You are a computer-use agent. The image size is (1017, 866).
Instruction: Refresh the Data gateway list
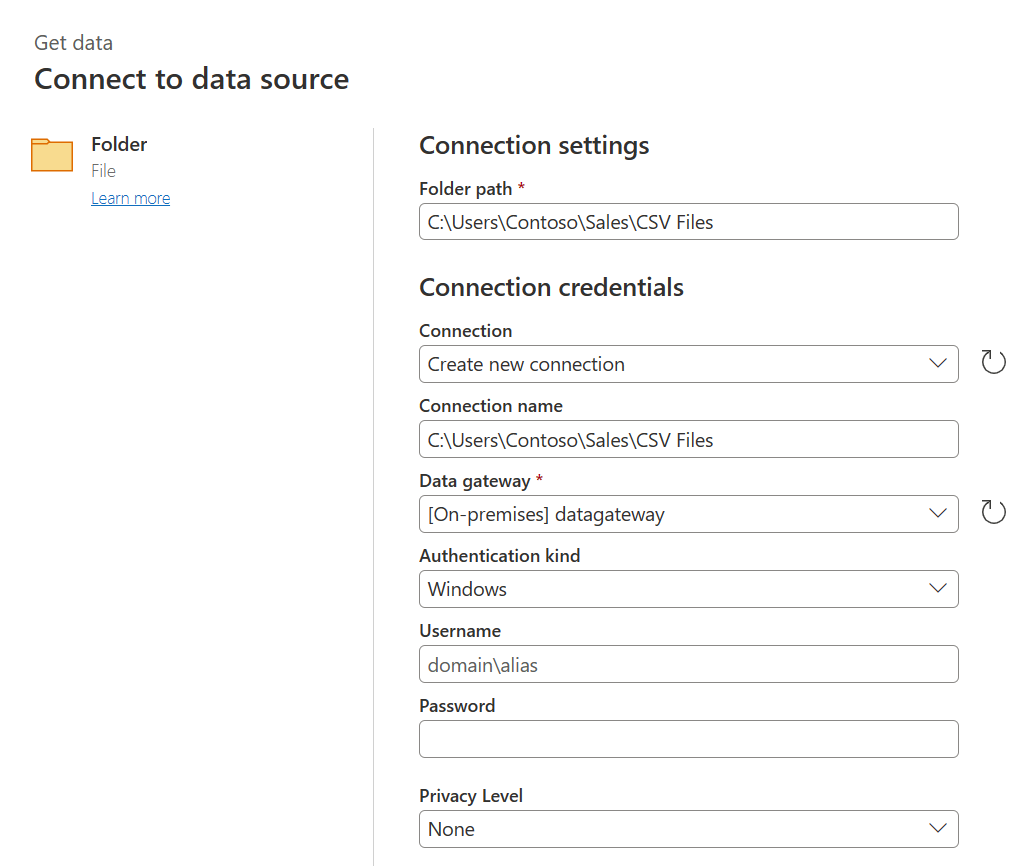tap(993, 512)
